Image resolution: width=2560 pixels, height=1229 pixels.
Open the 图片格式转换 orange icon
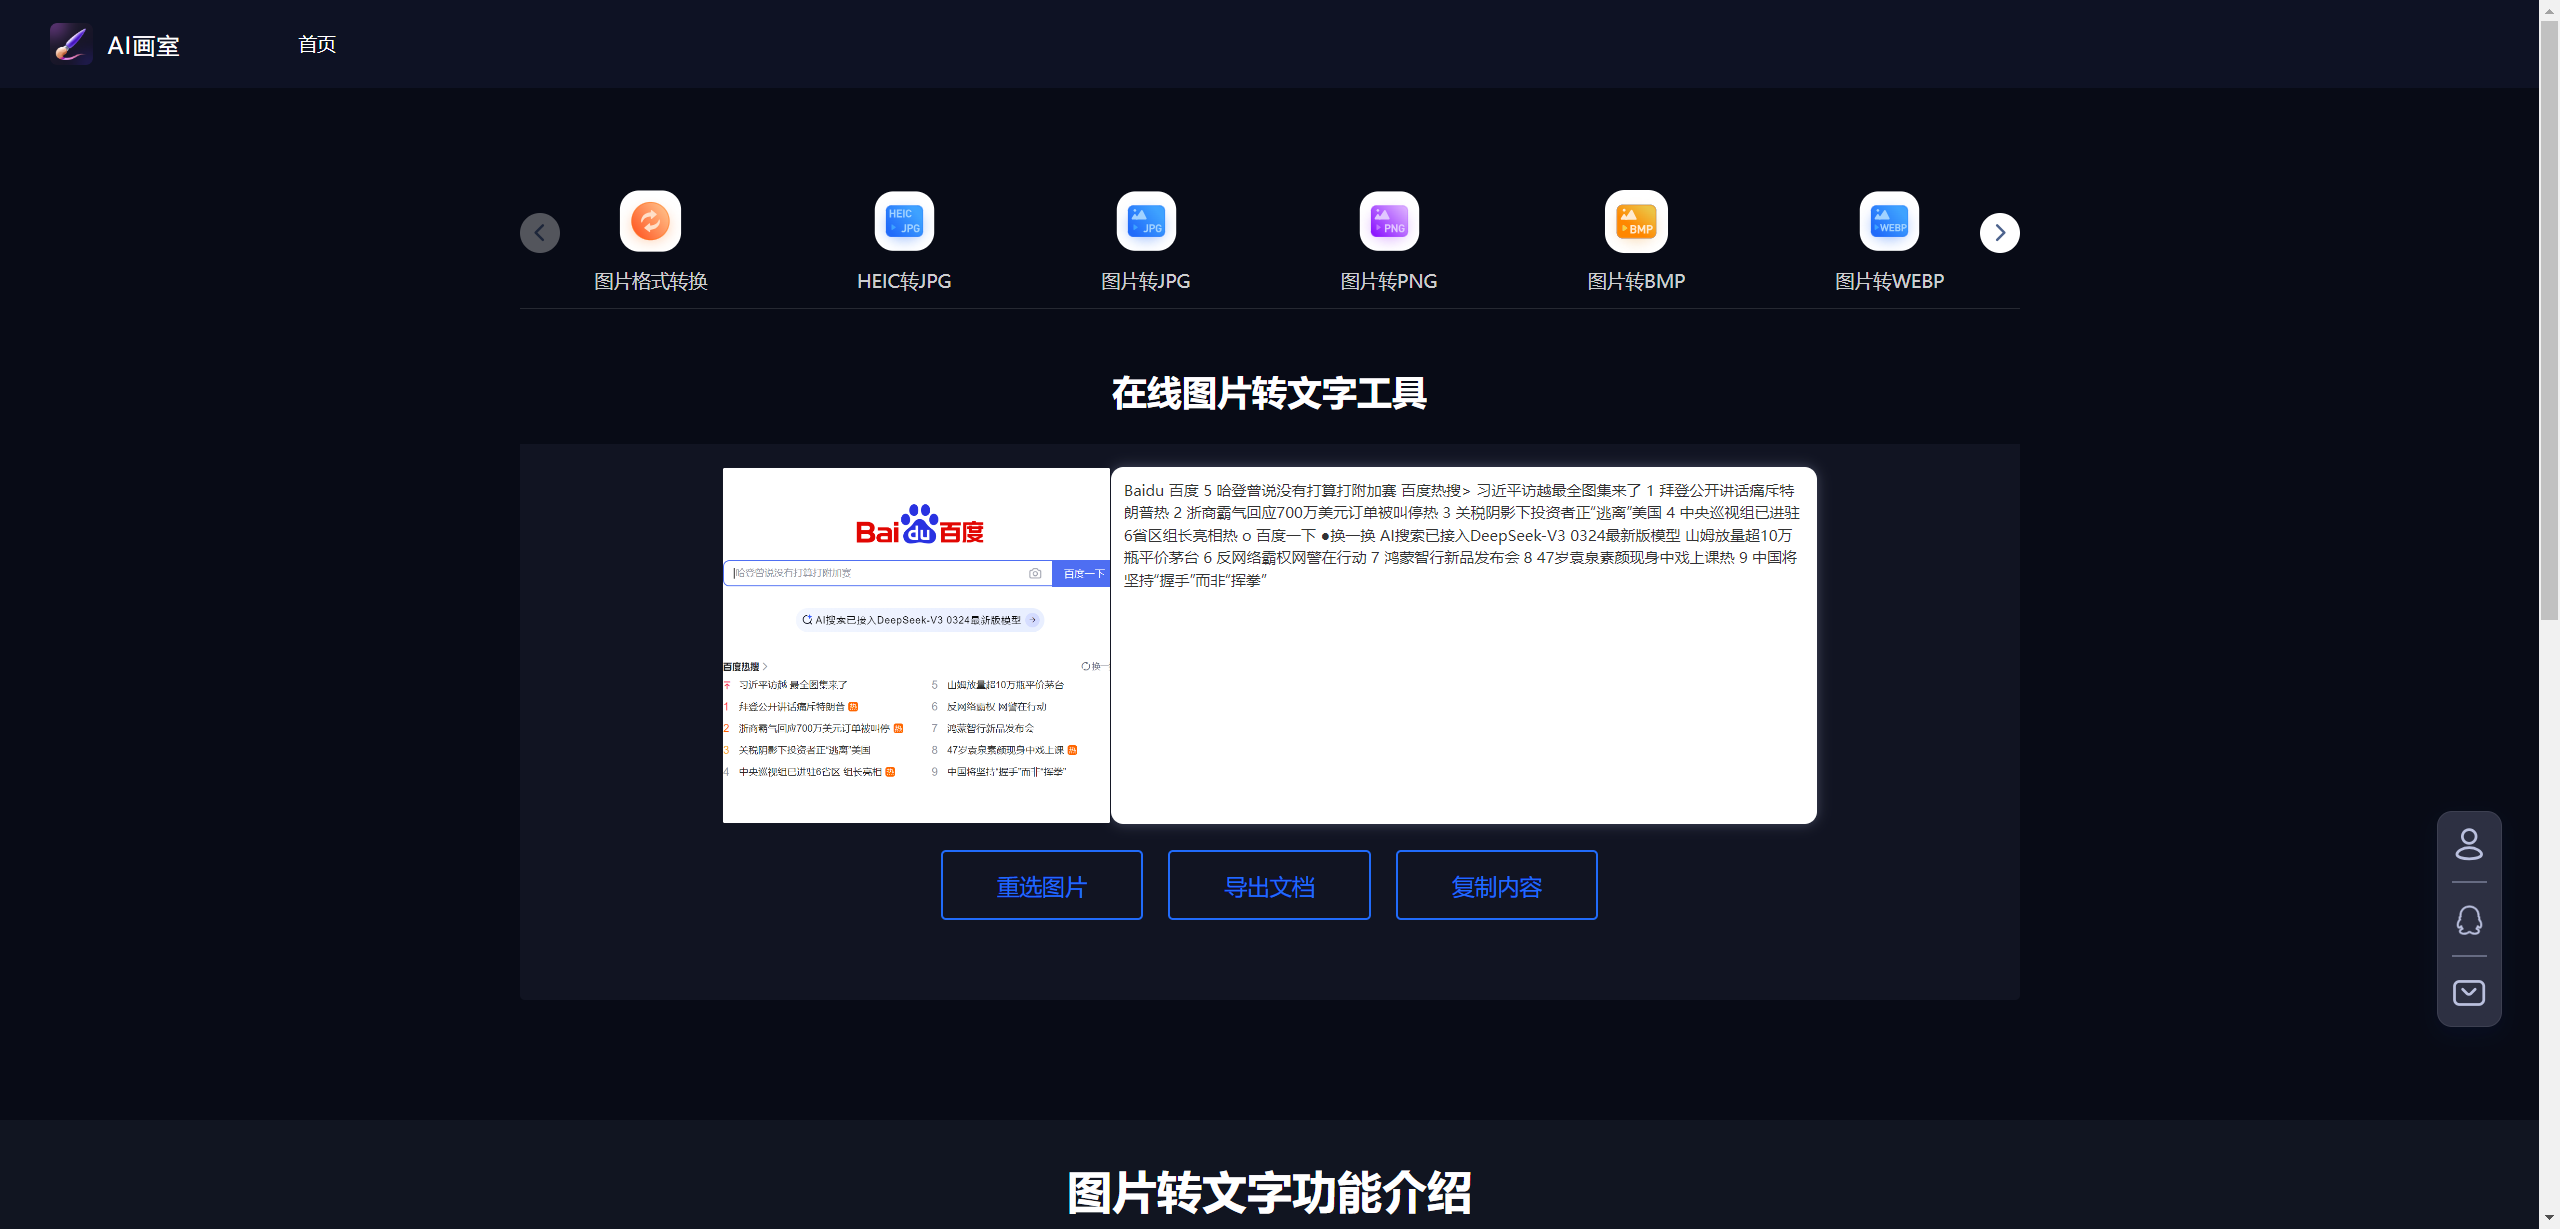pyautogui.click(x=650, y=221)
